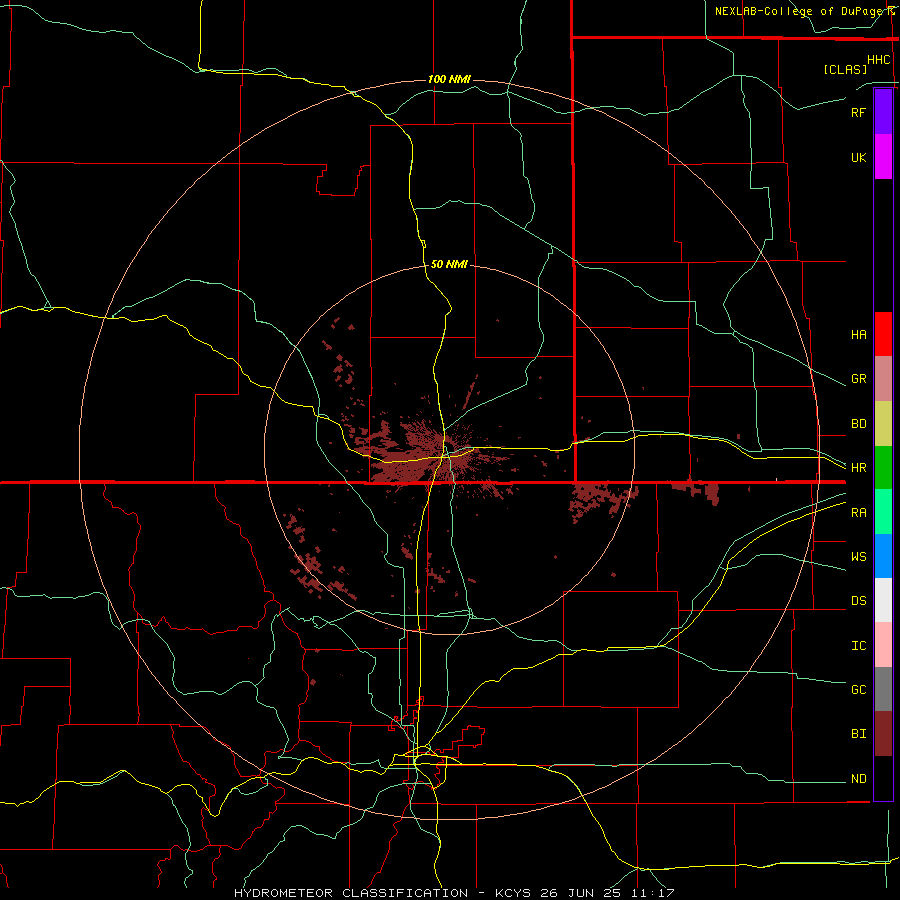Click the white DS legend swatch
This screenshot has height=900, width=900.
(883, 600)
